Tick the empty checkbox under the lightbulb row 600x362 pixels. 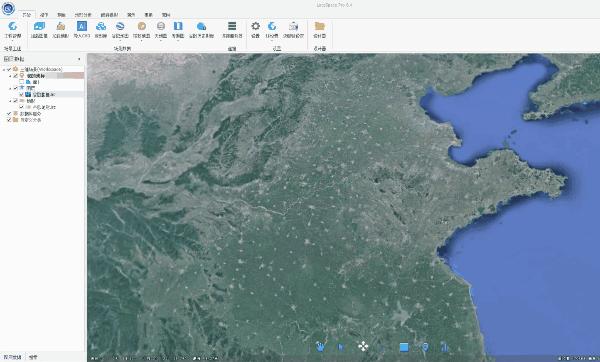pyautogui.click(x=21, y=82)
